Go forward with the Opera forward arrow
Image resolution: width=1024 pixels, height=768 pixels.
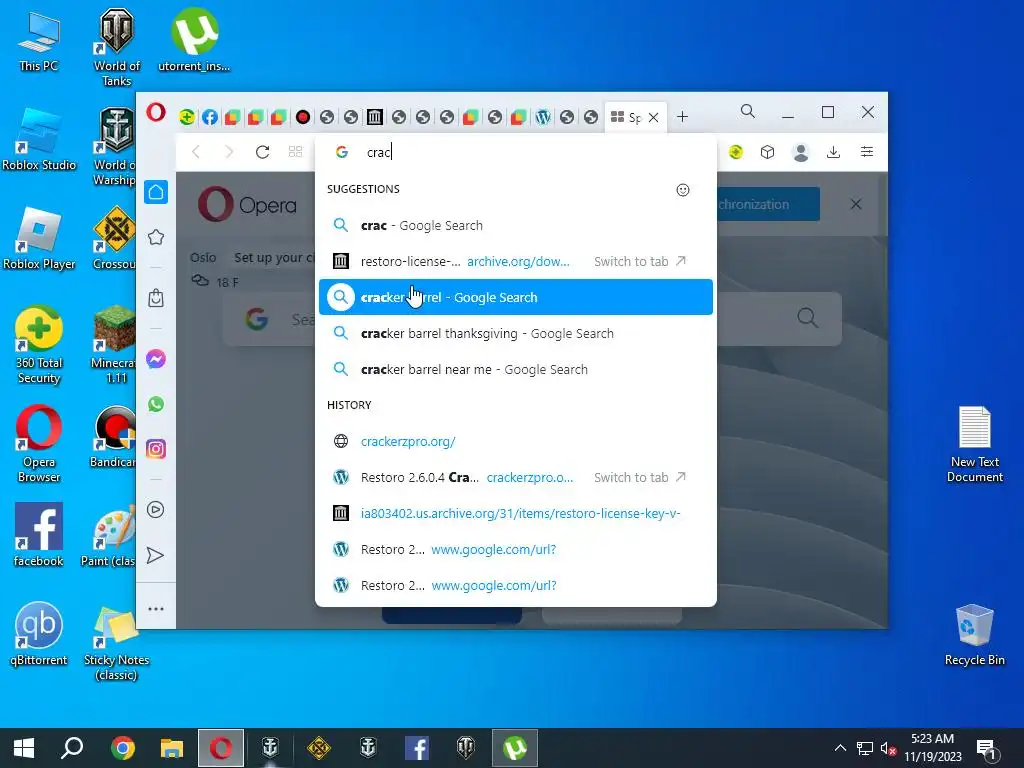tap(229, 152)
